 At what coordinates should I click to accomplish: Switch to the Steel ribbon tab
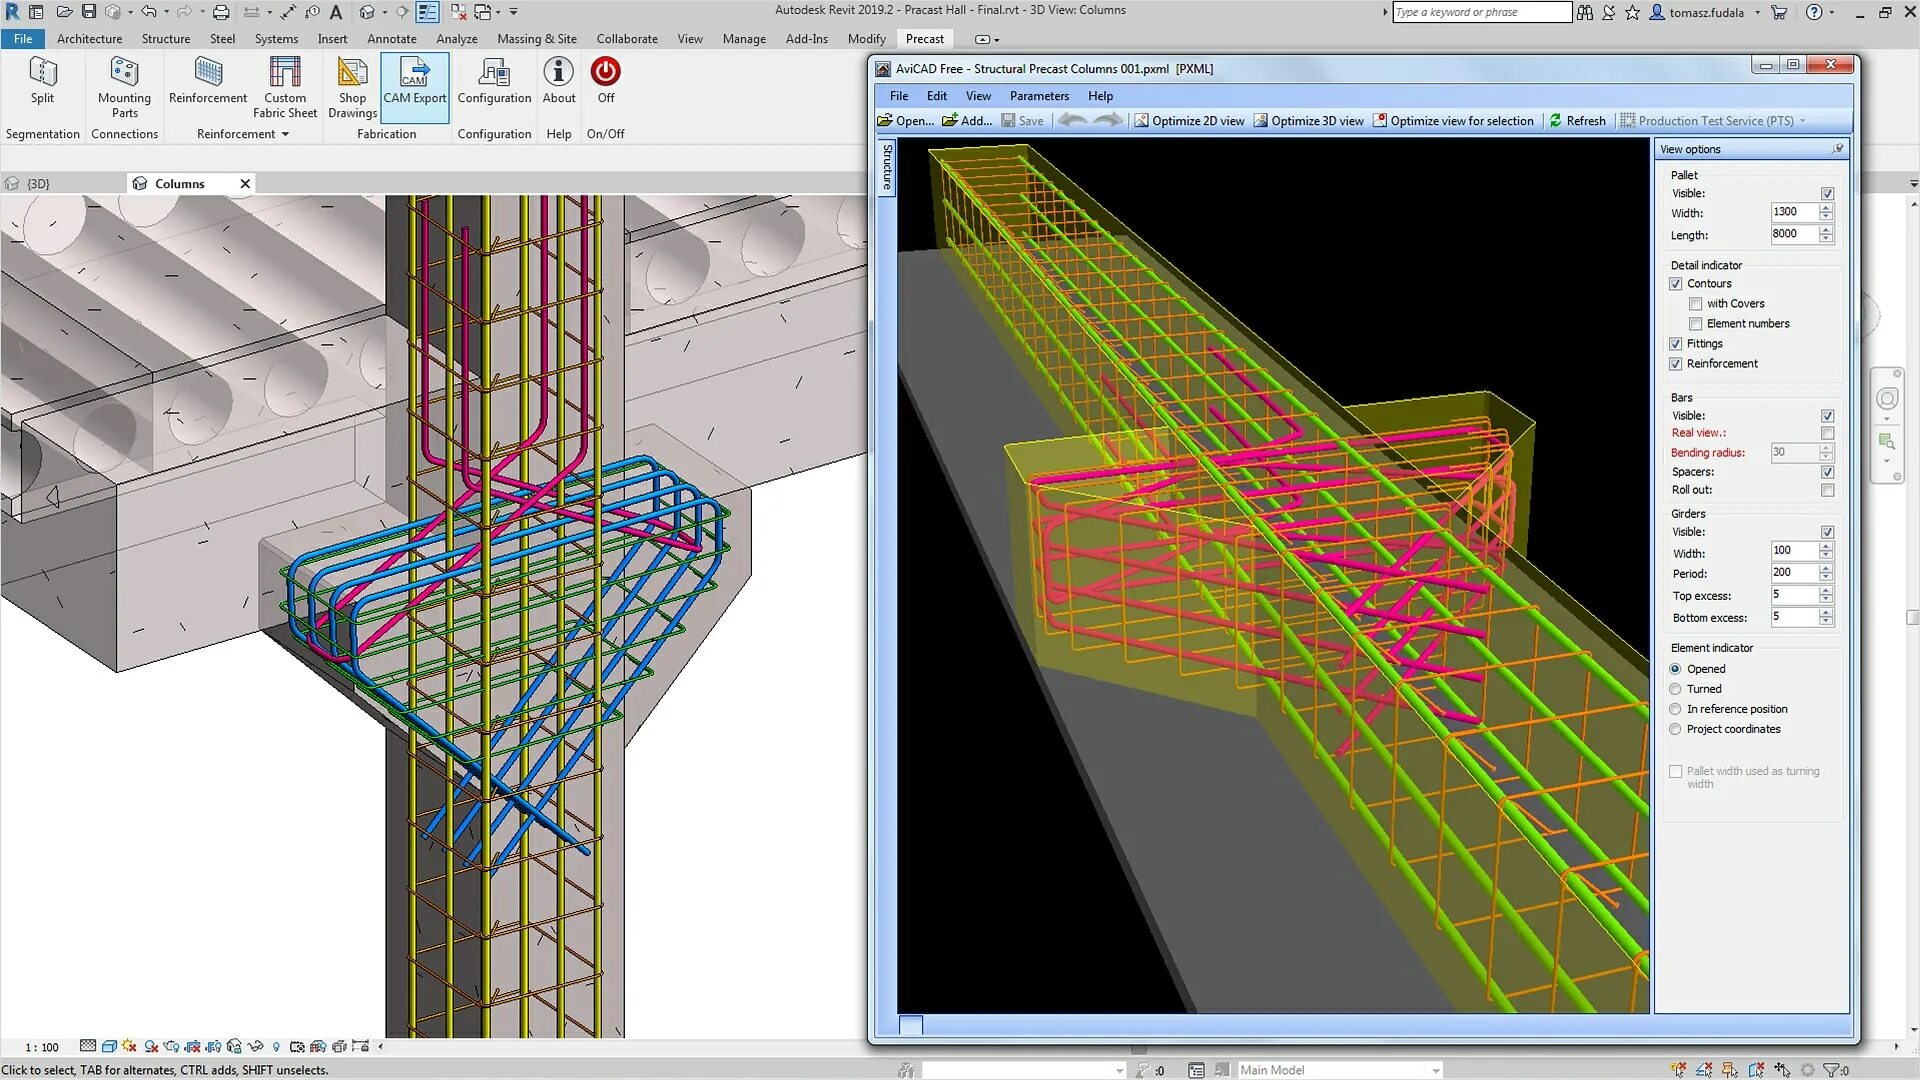point(222,39)
